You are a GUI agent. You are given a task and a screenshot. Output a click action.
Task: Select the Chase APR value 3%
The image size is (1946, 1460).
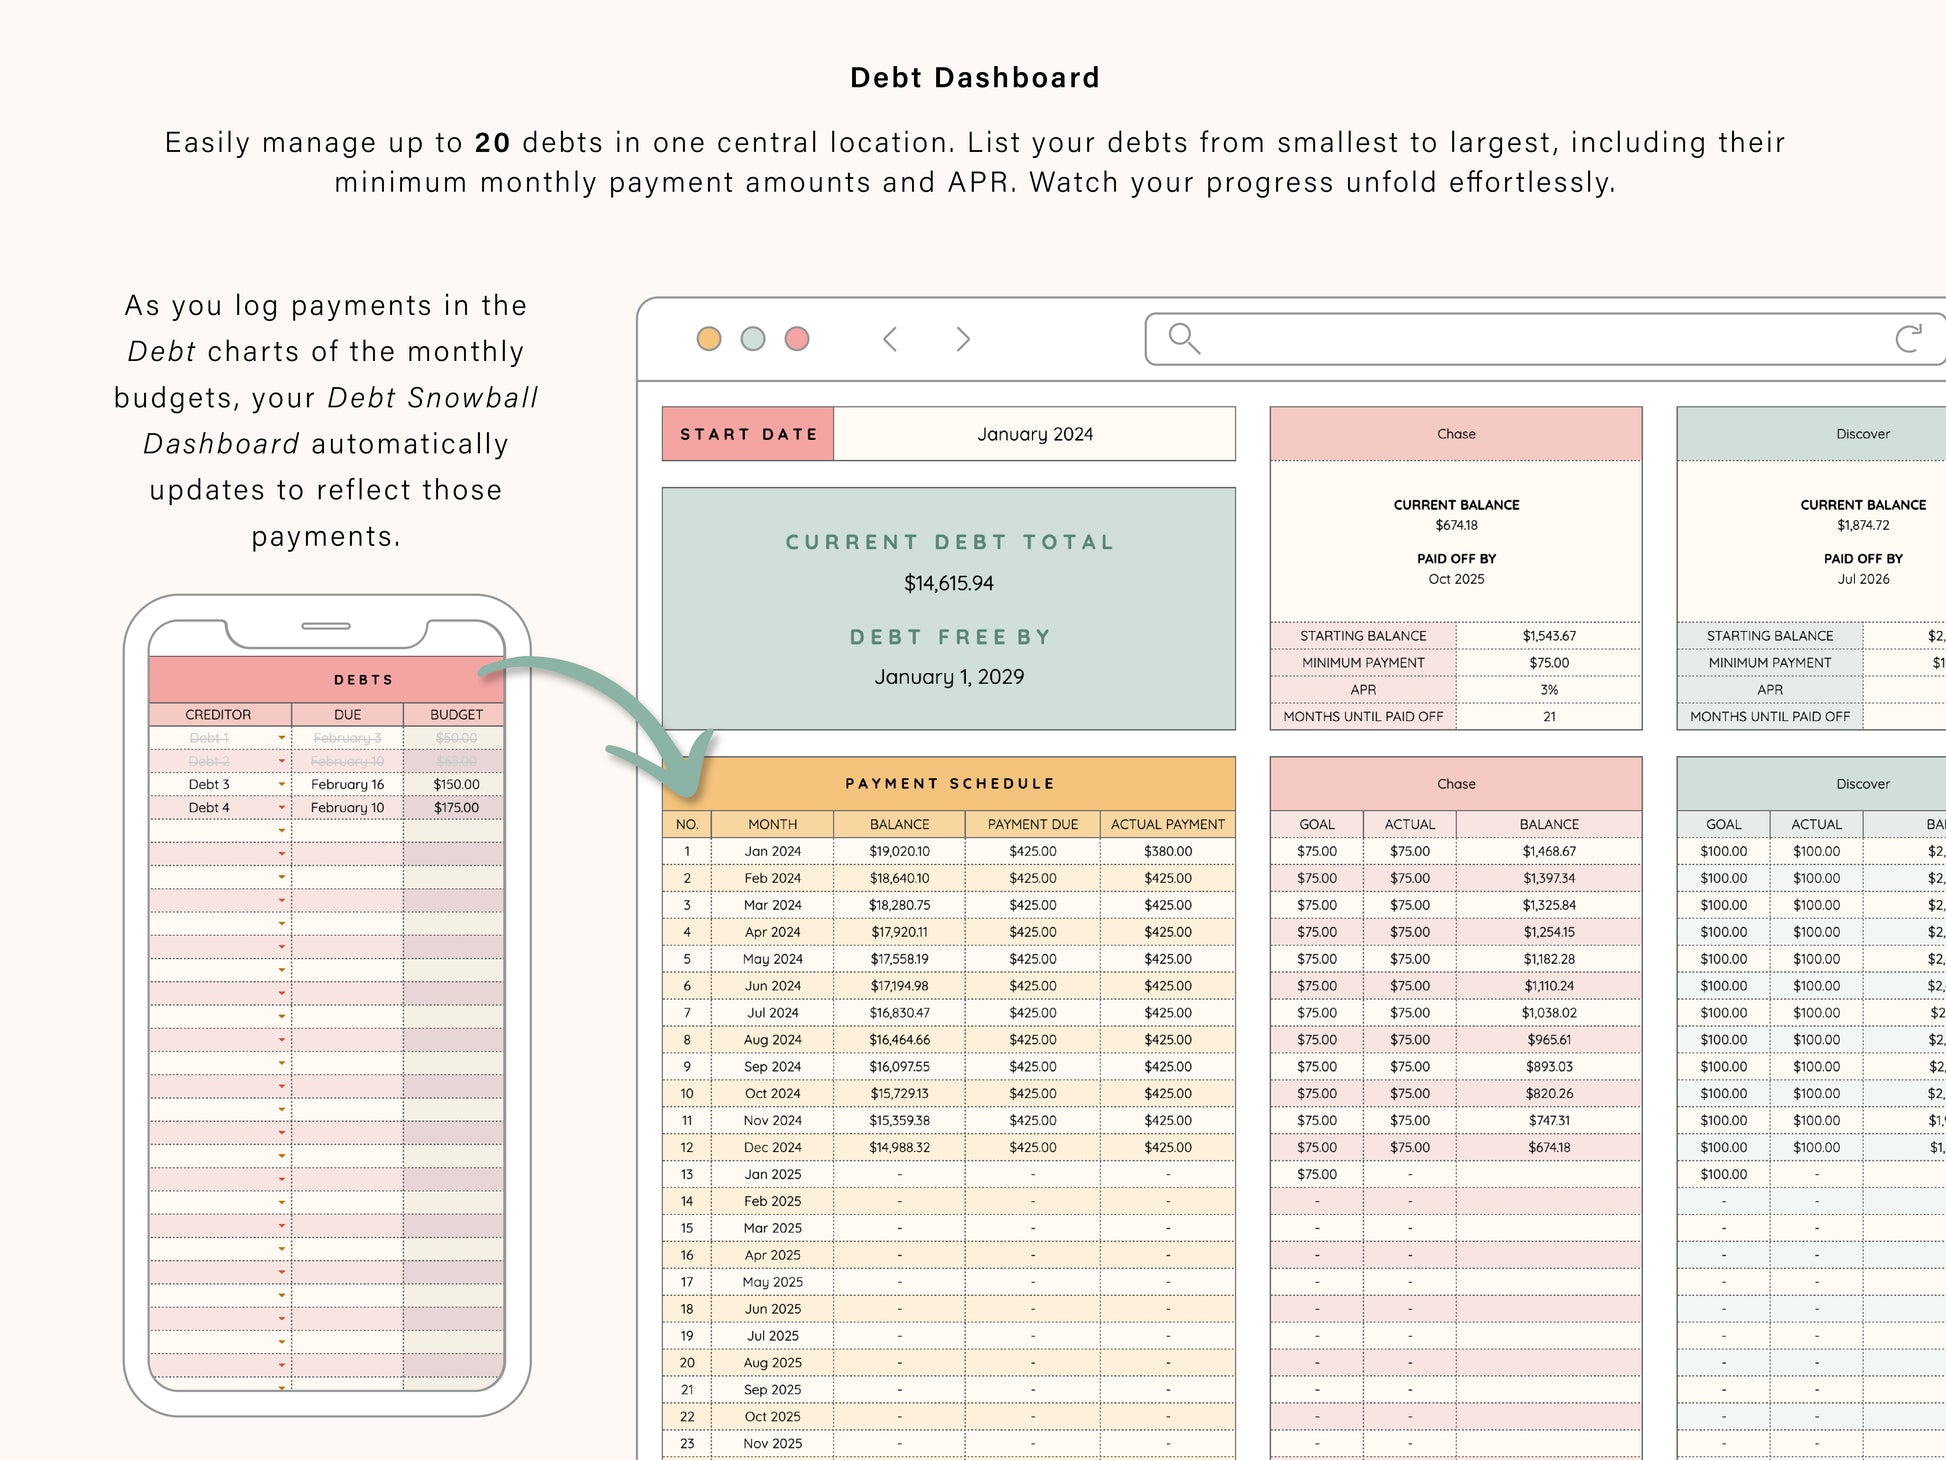coord(1549,690)
